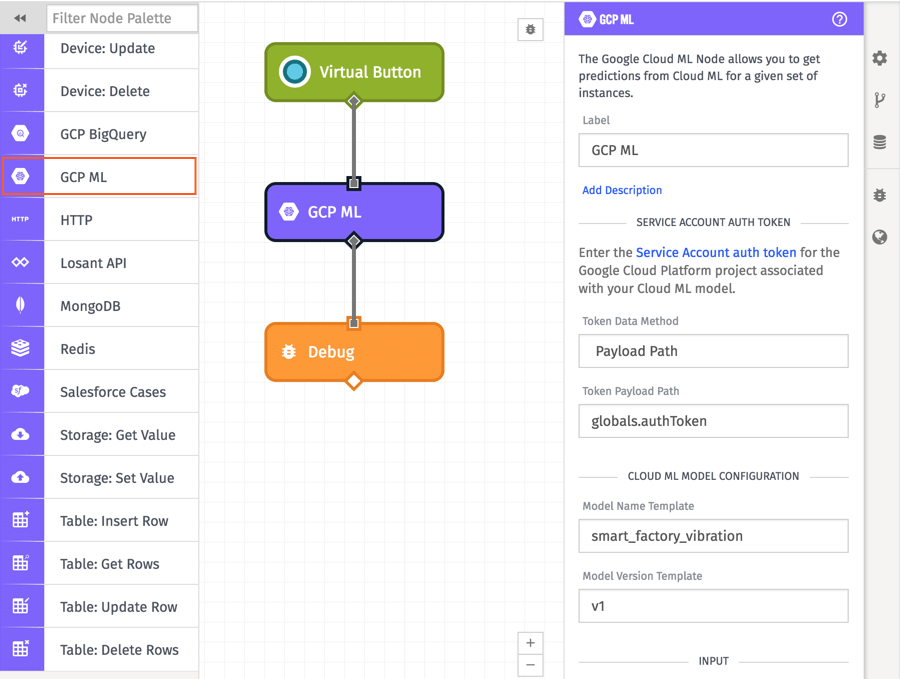Viewport: 900px width, 679px height.
Task: Click the Table: Get Rows icon
Action: pyautogui.click(x=21, y=562)
